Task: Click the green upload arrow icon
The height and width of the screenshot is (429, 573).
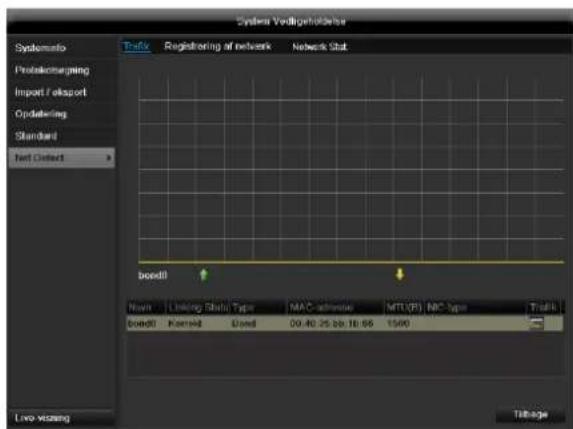Action: [204, 275]
